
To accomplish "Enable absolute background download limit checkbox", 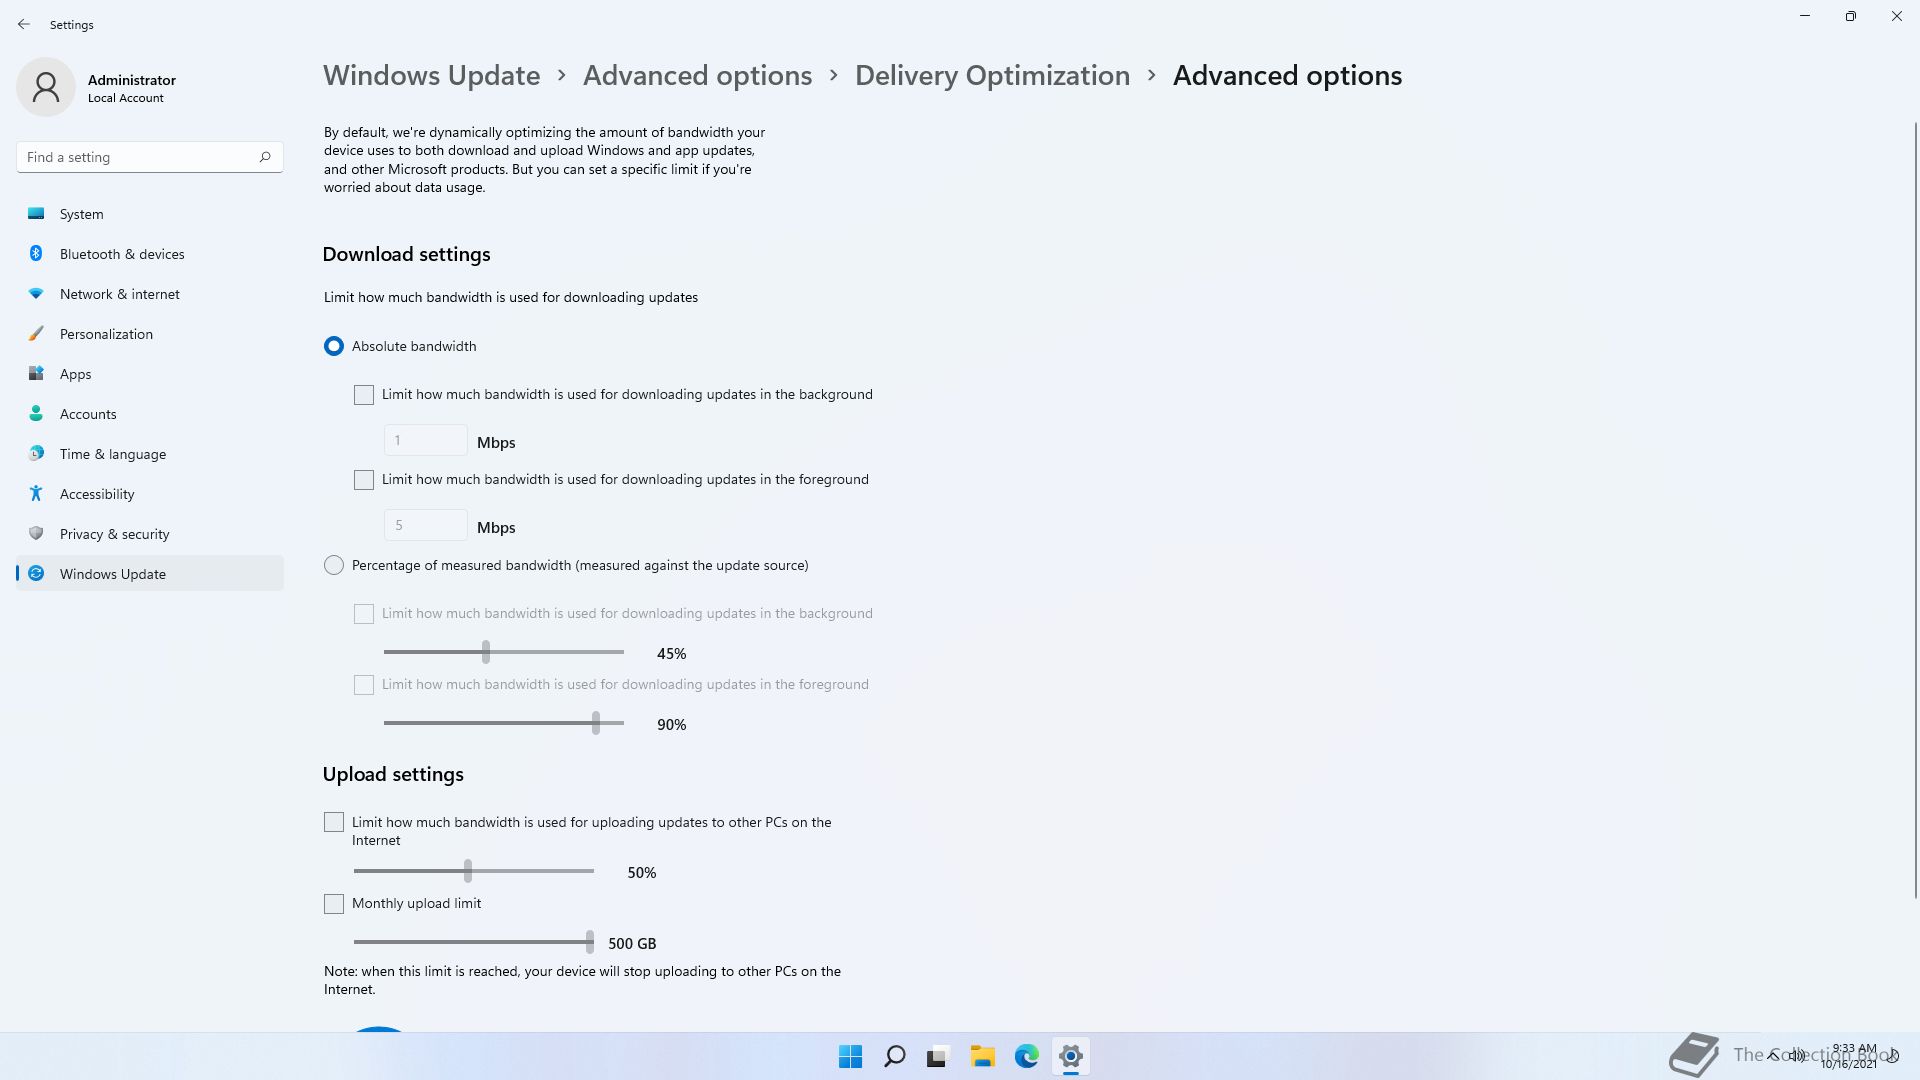I will (x=364, y=395).
